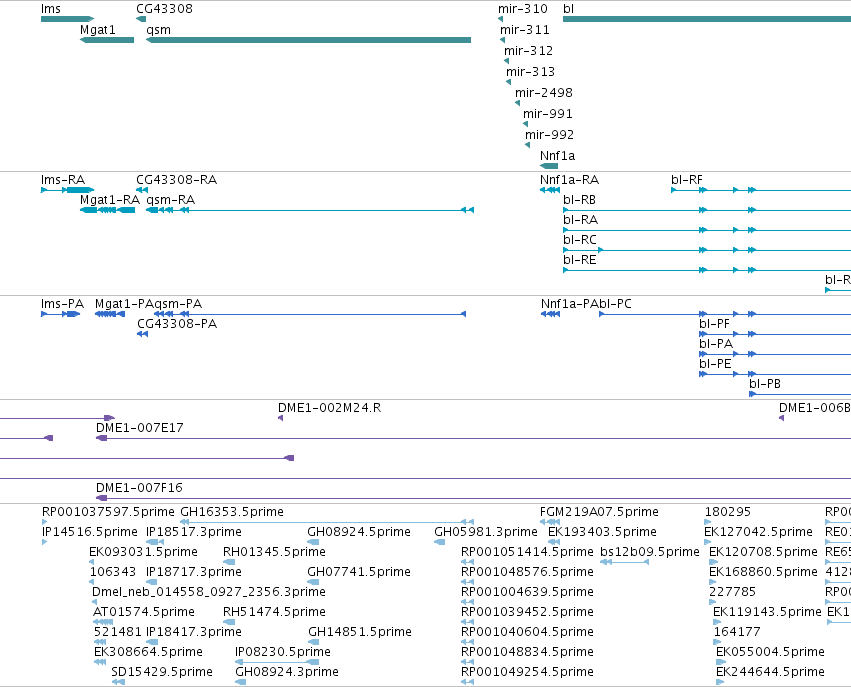The height and width of the screenshot is (687, 851).
Task: Select DME1-007E17 clone label
Action: pos(139,428)
